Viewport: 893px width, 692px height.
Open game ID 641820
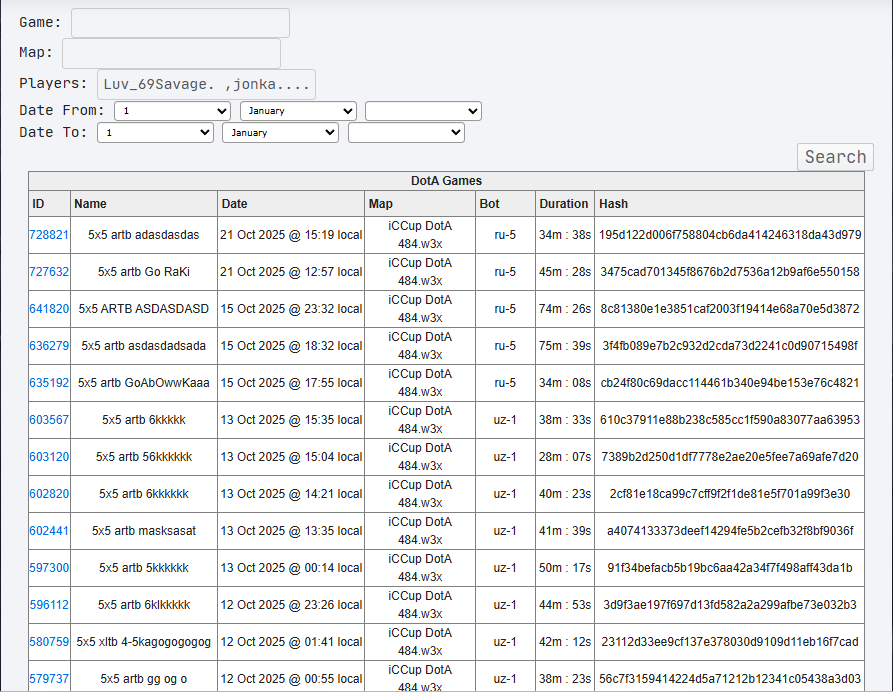(x=49, y=309)
